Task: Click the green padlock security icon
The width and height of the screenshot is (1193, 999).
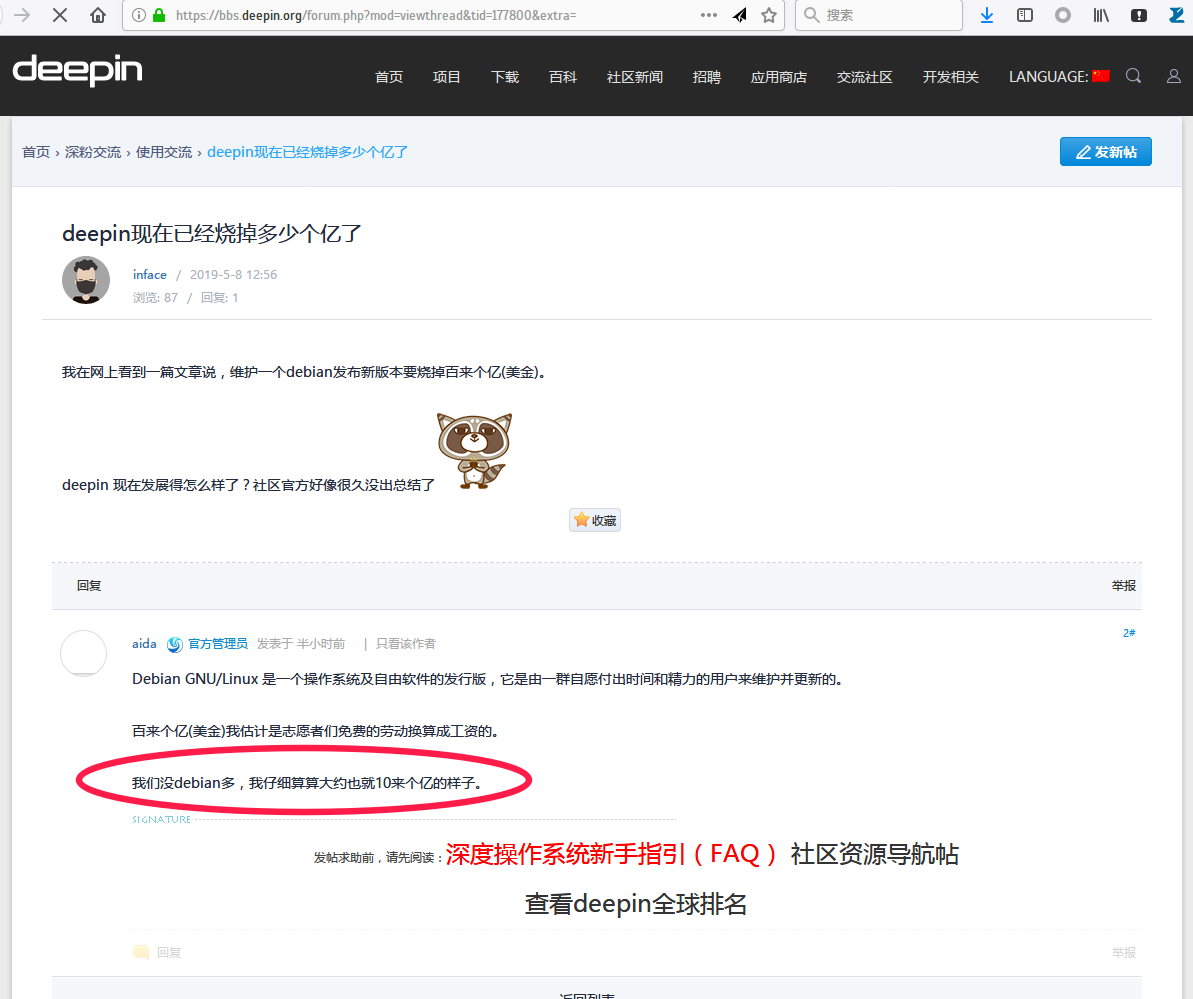Action: (x=159, y=14)
